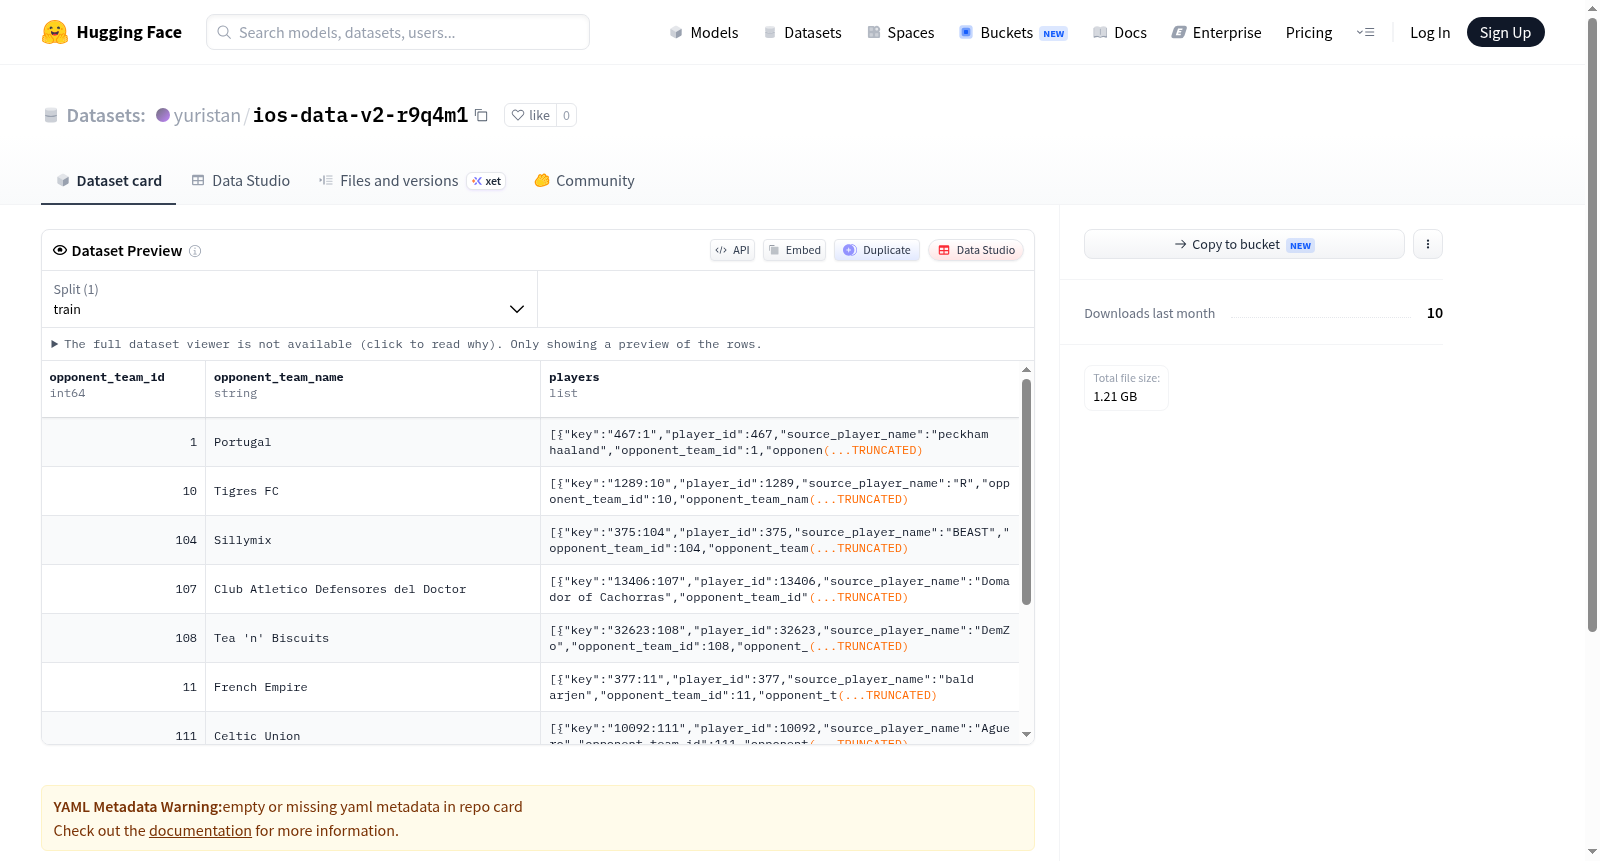Click the players cell for Portugal row
The image size is (1600, 861).
pyautogui.click(x=780, y=442)
